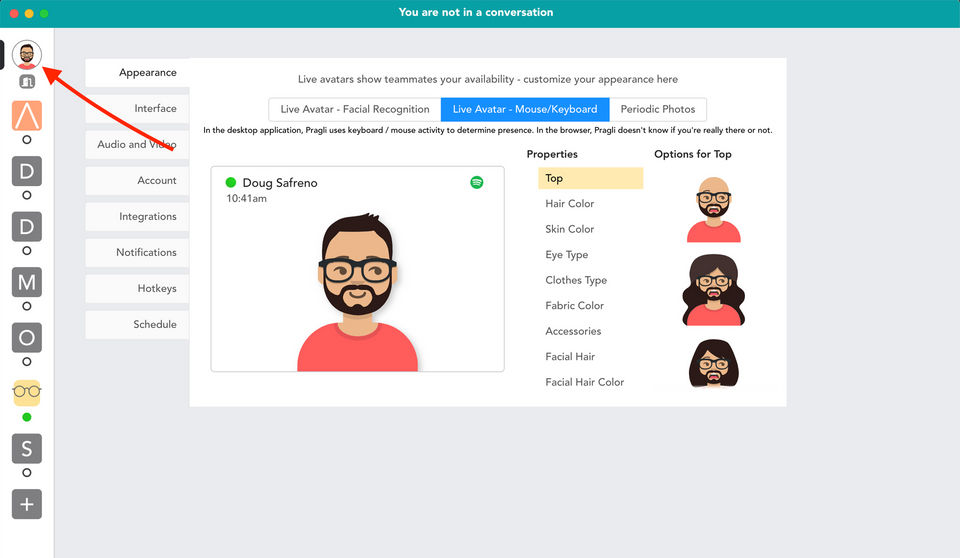Open the O team tile
The width and height of the screenshot is (960, 558).
point(27,337)
